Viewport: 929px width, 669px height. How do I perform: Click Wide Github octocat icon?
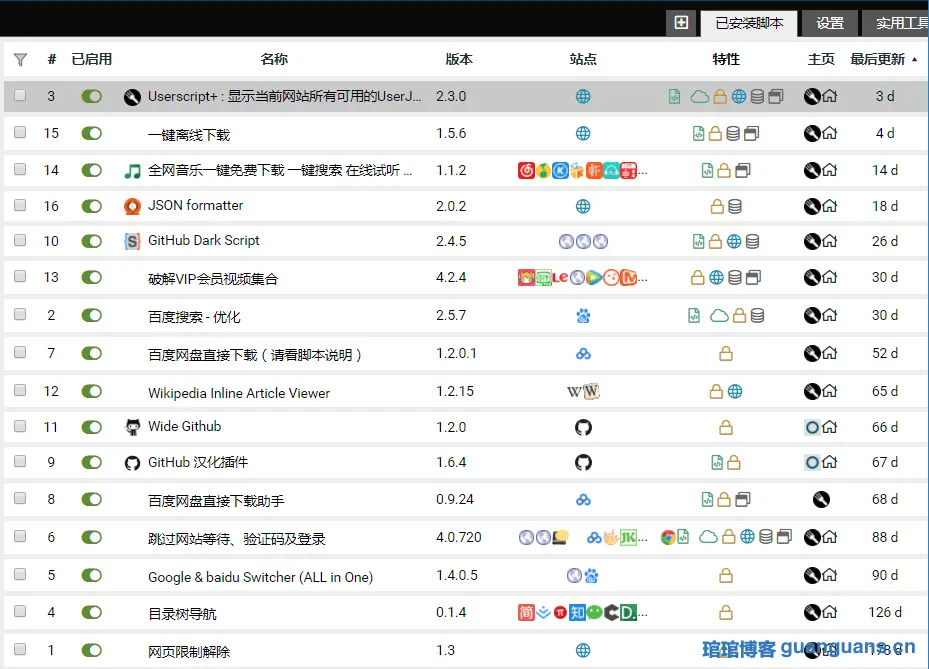[x=132, y=427]
